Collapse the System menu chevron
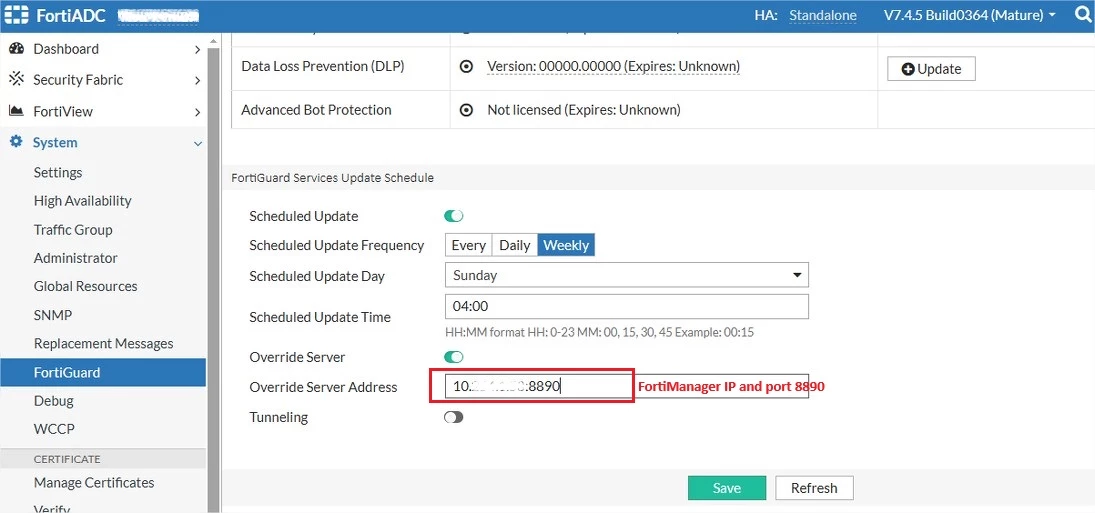Screen dimensions: 1095x513 click(x=198, y=143)
